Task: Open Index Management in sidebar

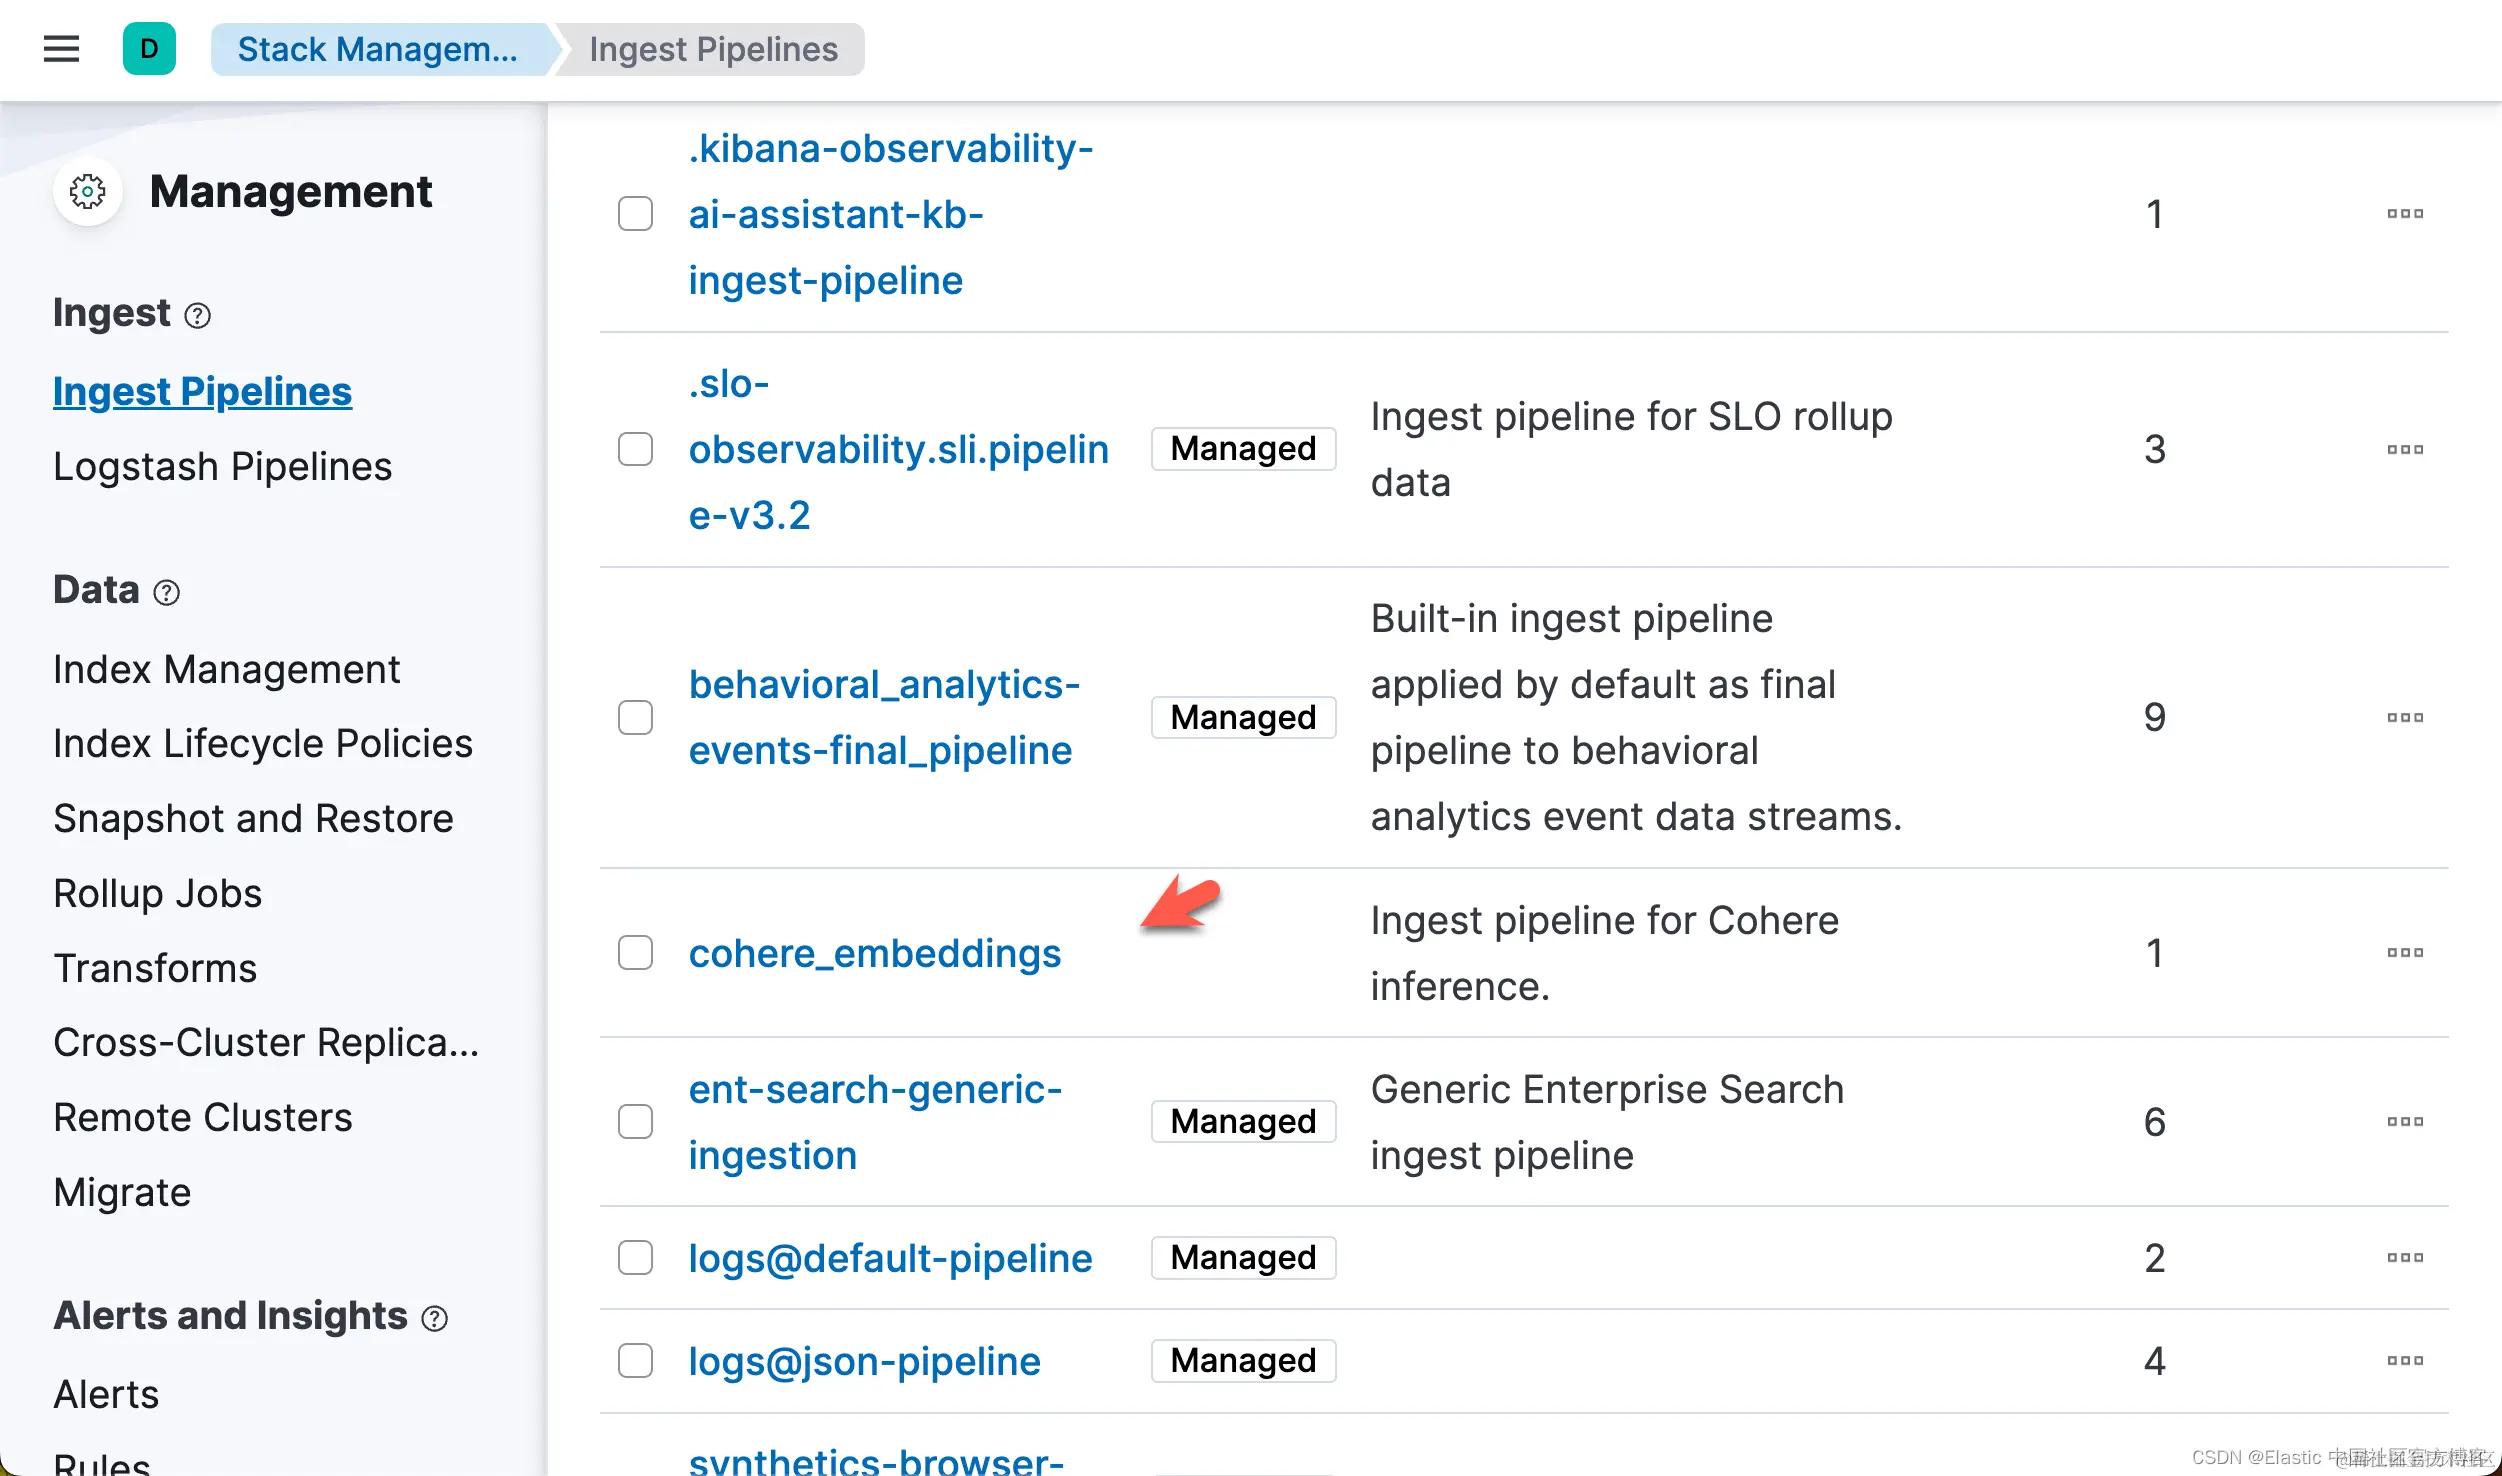Action: tap(226, 669)
